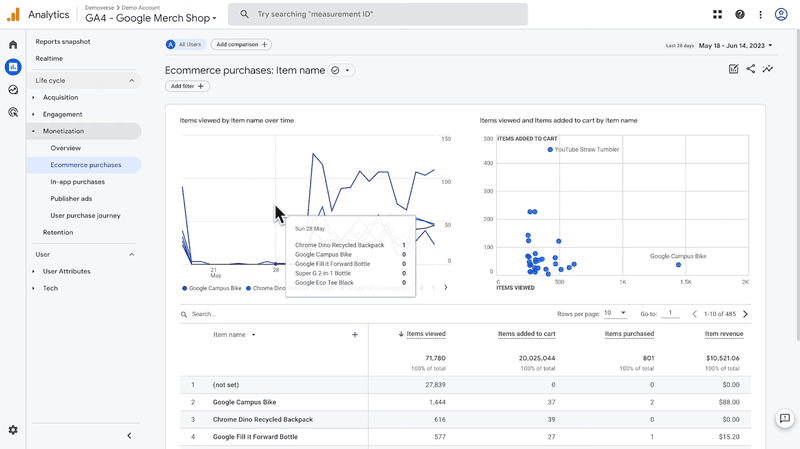800x449 pixels.
Task: Open the Google apps grid icon
Action: pos(717,15)
